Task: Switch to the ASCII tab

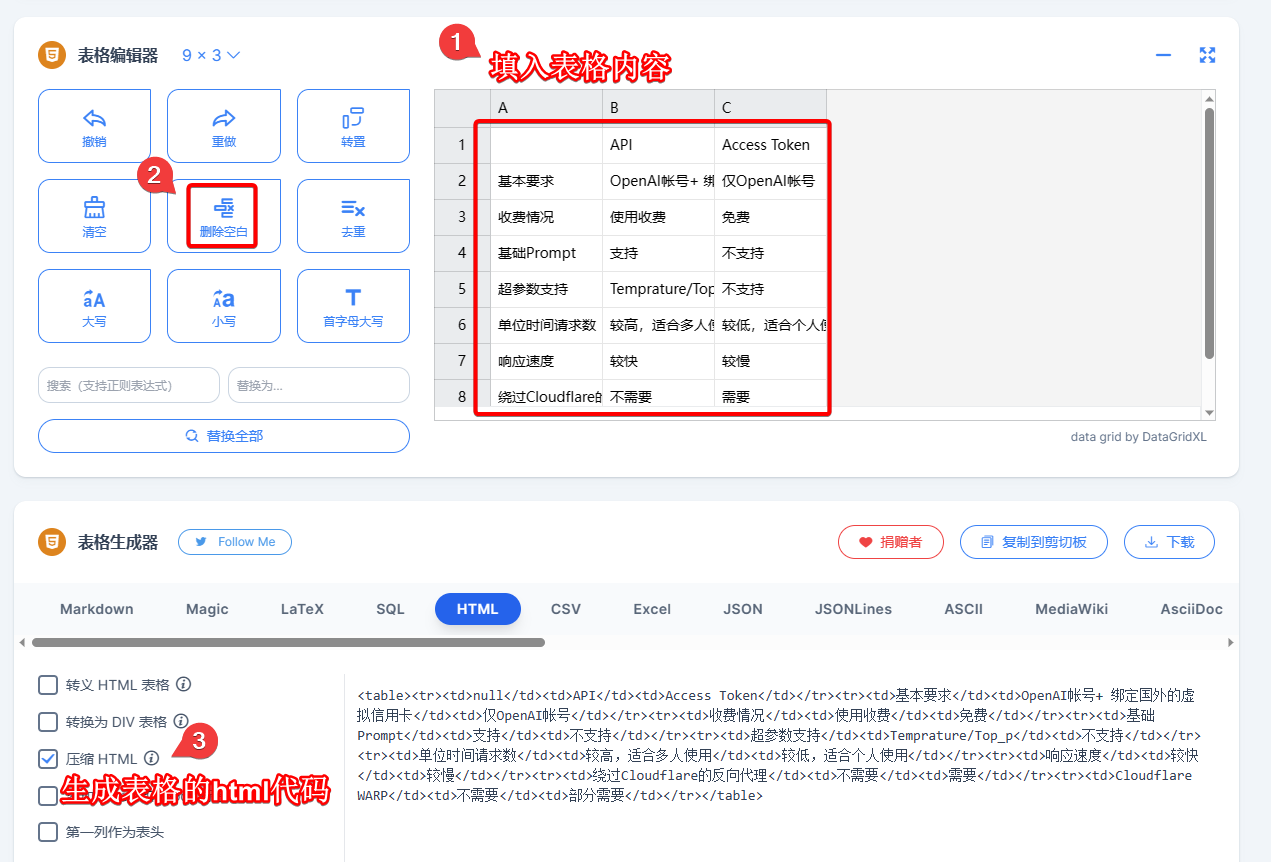Action: coord(964,609)
